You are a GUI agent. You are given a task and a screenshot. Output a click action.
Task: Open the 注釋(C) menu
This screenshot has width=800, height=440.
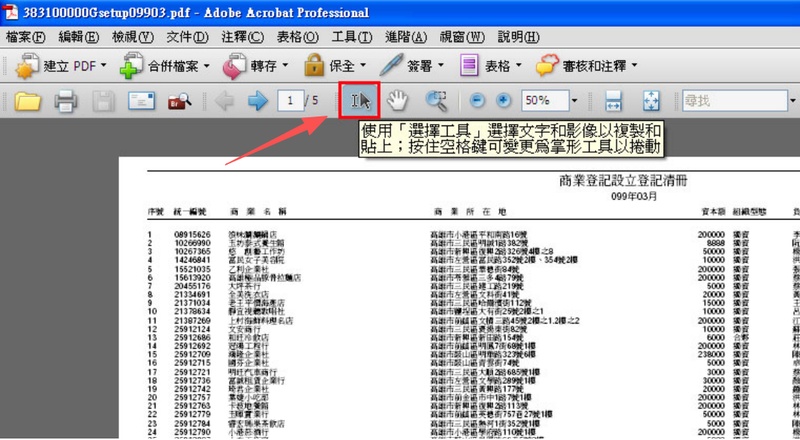[243, 37]
